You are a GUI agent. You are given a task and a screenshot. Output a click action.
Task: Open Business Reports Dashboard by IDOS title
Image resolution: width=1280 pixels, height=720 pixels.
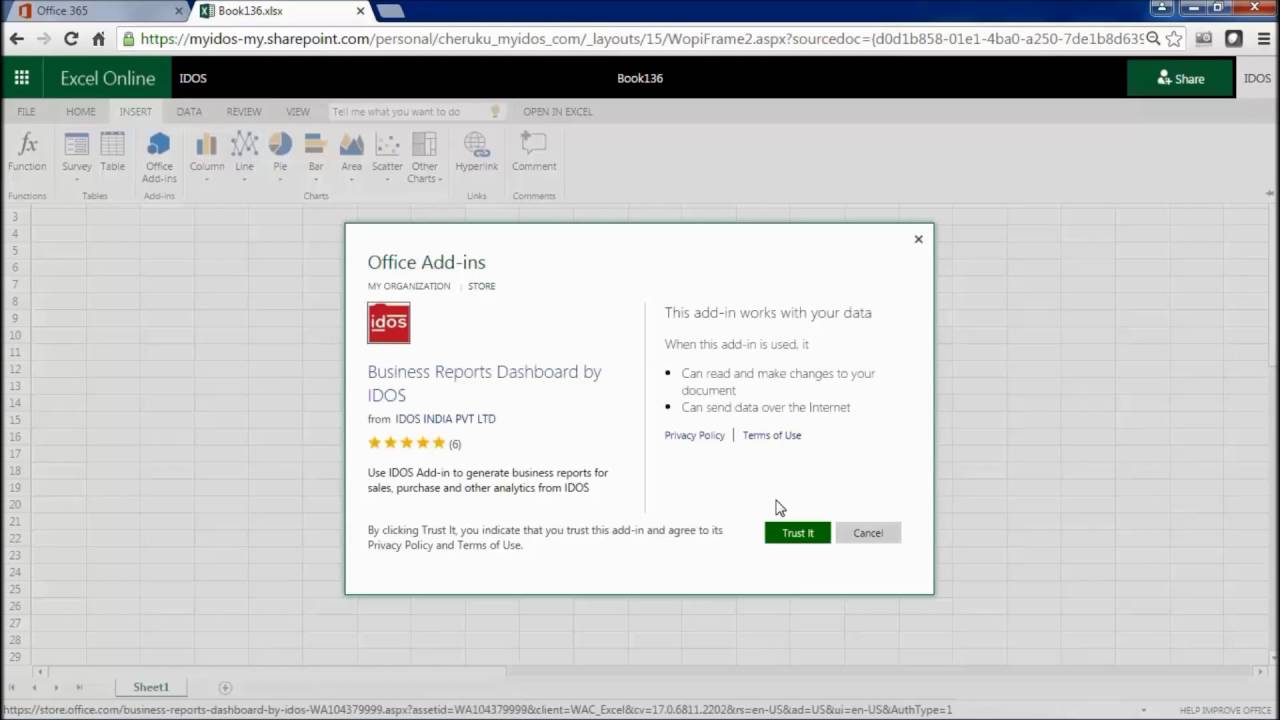pos(485,383)
